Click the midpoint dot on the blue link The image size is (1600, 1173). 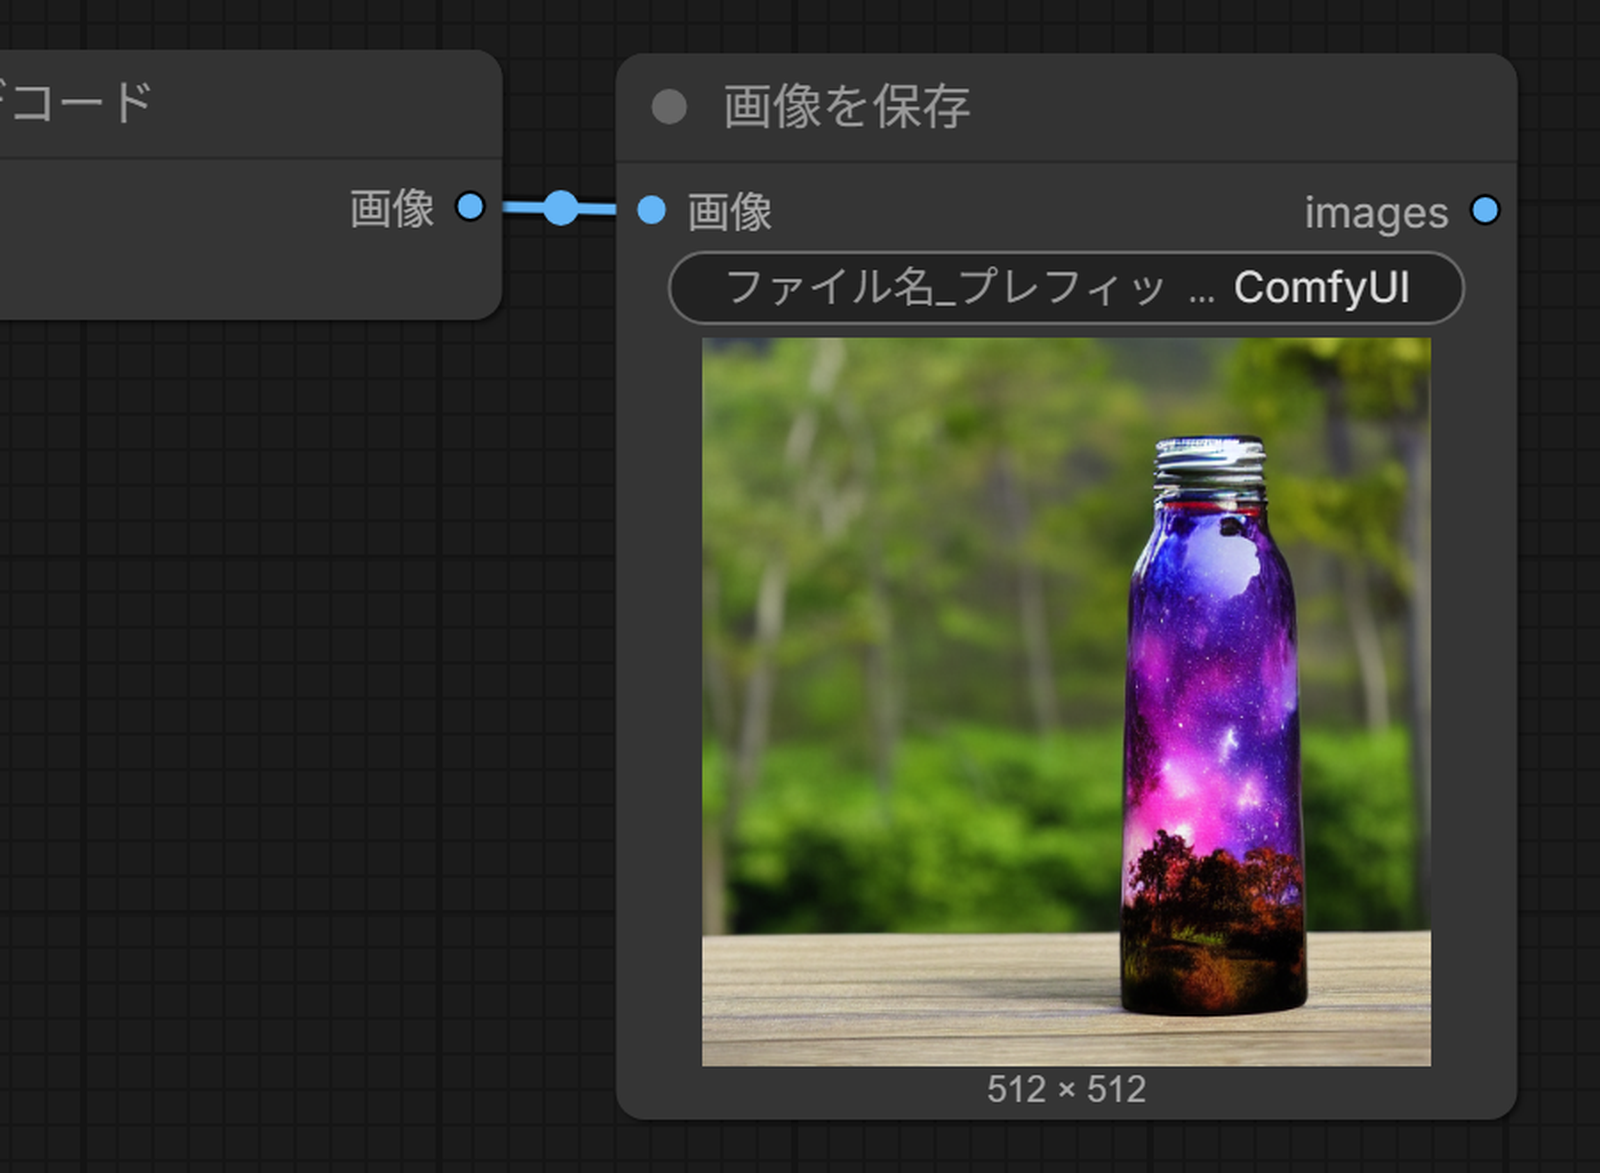coord(561,208)
